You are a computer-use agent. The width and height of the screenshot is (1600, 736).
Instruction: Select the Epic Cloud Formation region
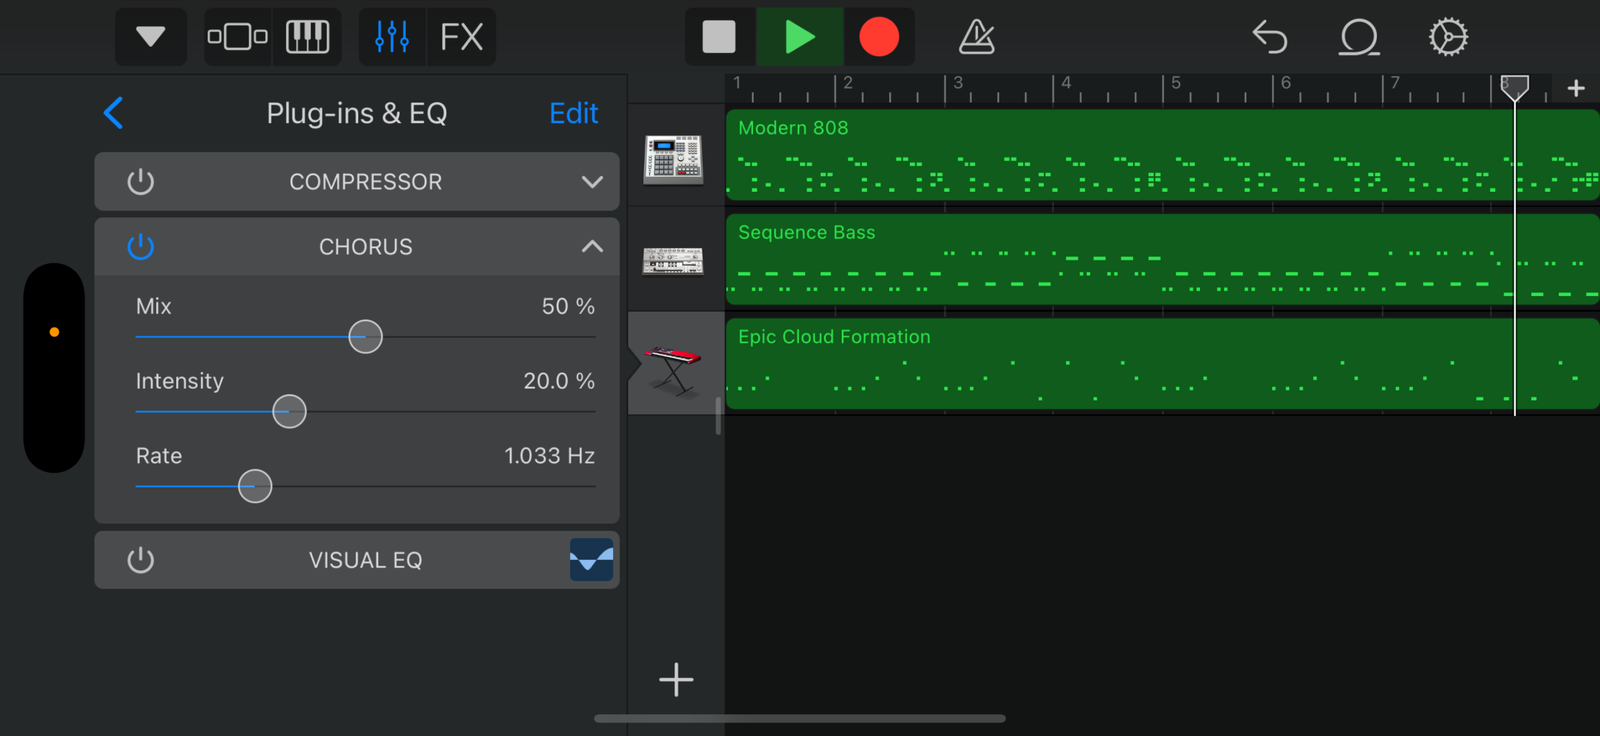[1162, 364]
